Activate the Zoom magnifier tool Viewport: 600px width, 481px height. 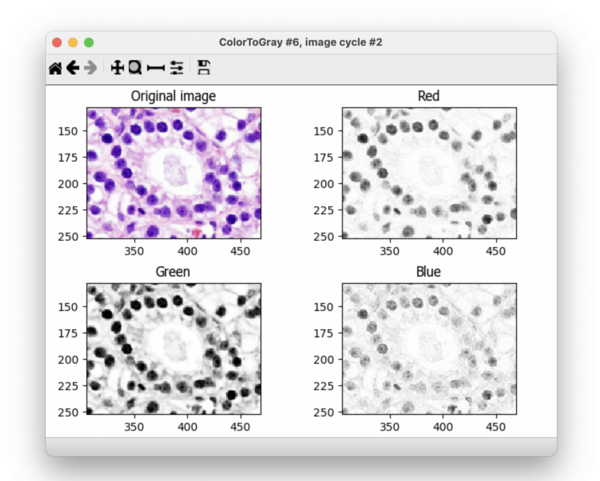tap(134, 68)
